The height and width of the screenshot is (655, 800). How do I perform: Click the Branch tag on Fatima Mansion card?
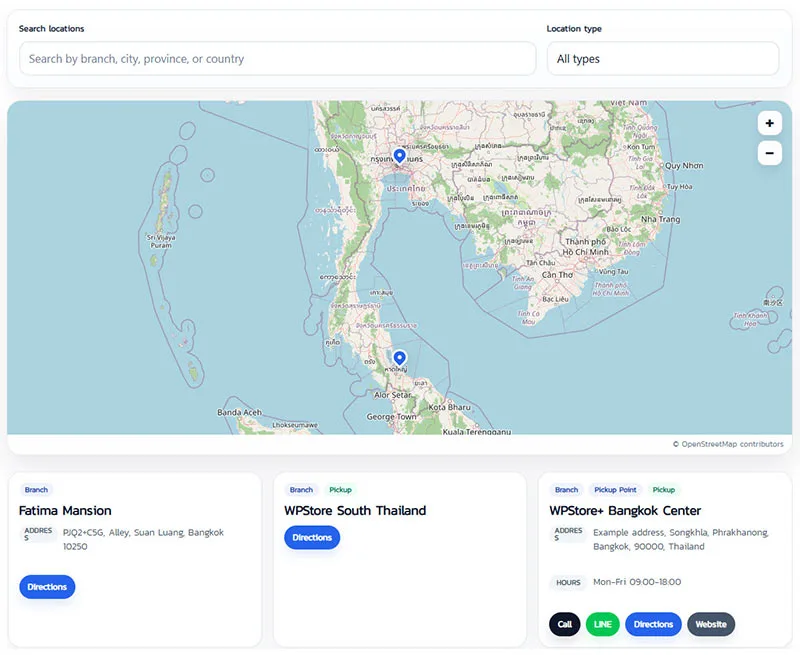(36, 490)
